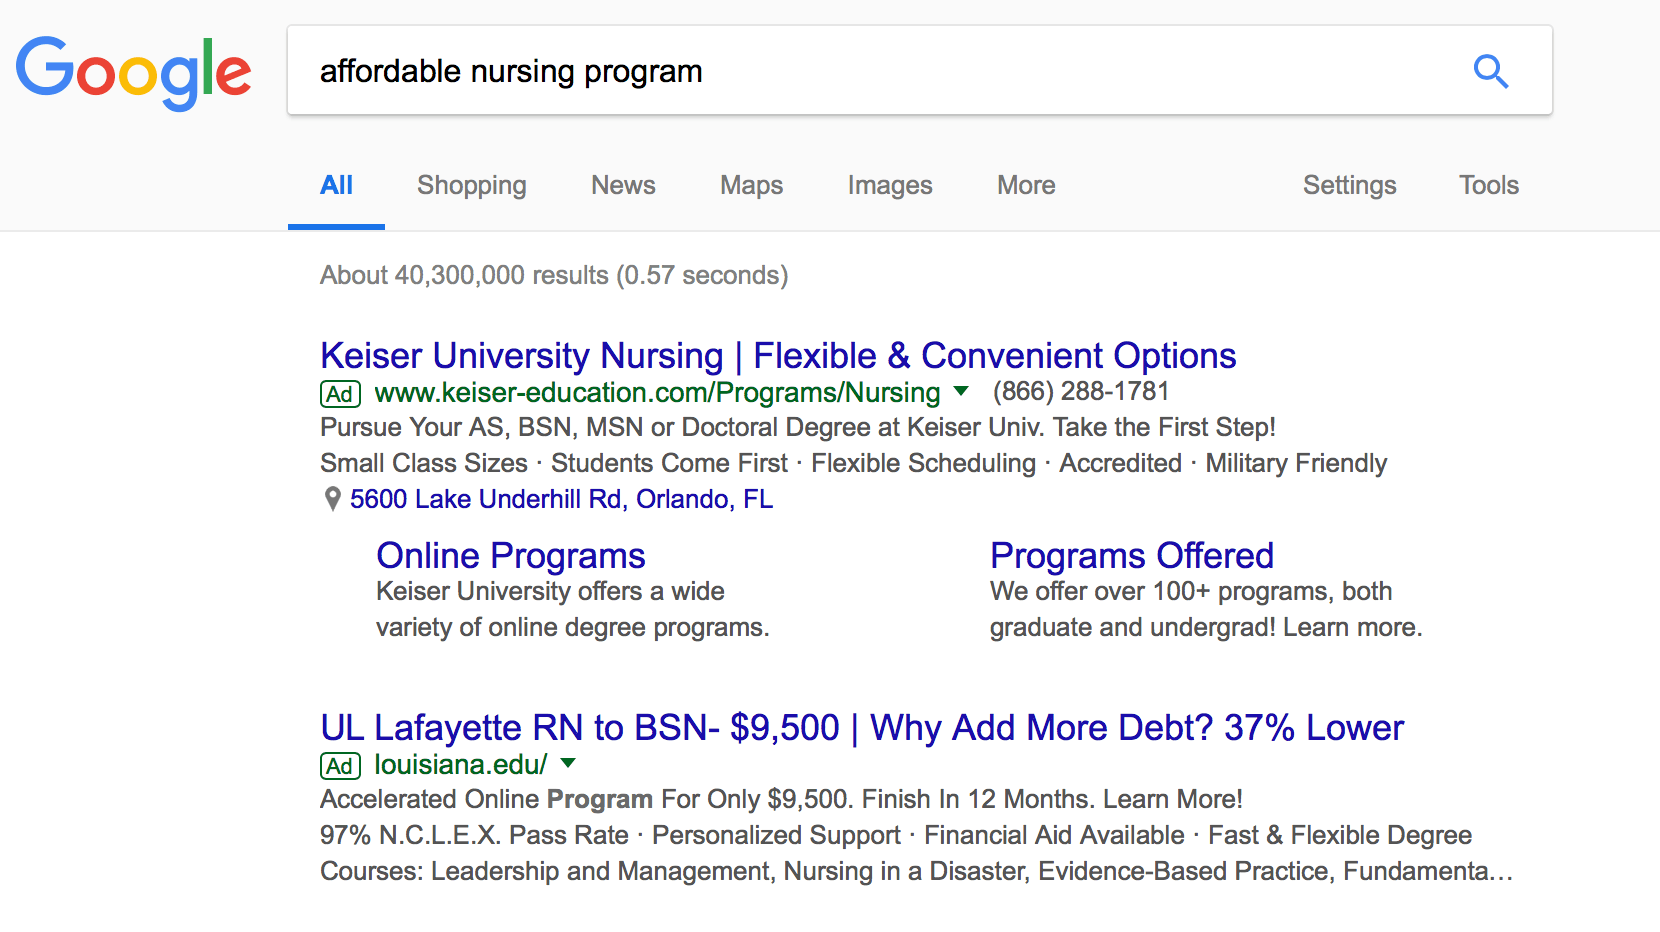Open 5600 Lake Underhill Rd address link

pyautogui.click(x=562, y=499)
